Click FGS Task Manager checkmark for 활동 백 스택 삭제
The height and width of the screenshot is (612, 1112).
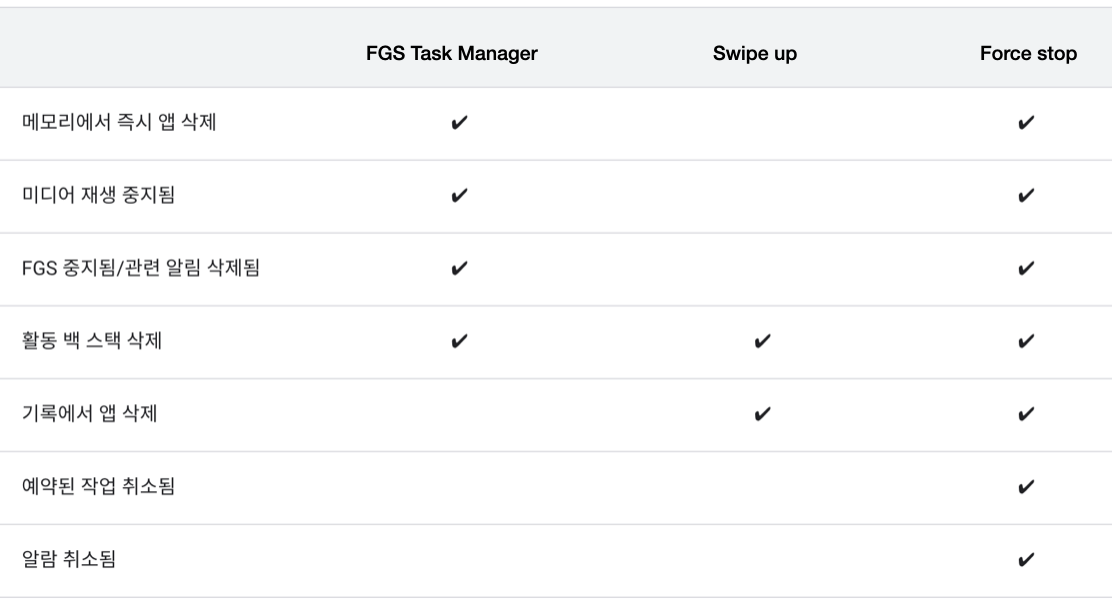pos(460,341)
